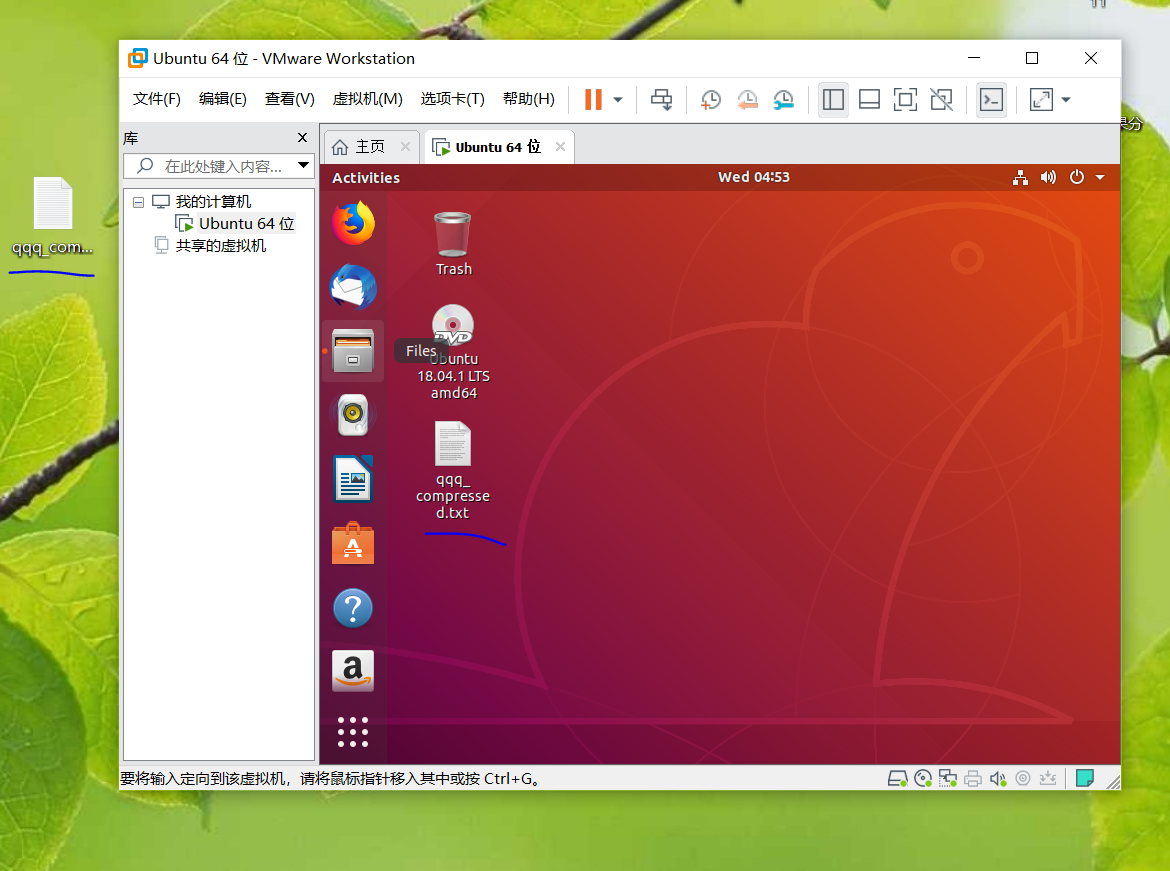The height and width of the screenshot is (871, 1170).
Task: Select the Ubuntu 18.04.1 LTS DVD icon
Action: point(453,352)
